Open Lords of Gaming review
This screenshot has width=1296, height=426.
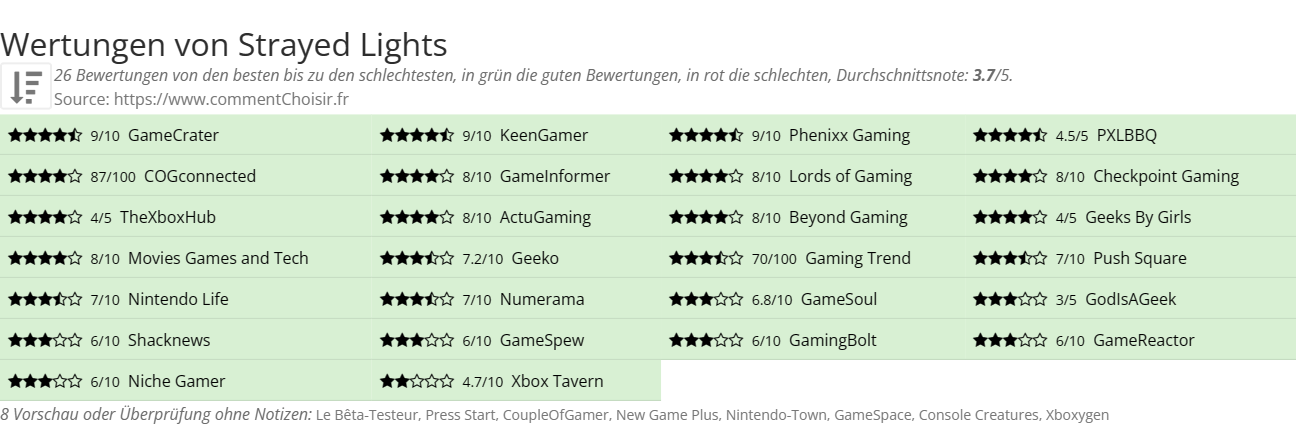point(850,176)
